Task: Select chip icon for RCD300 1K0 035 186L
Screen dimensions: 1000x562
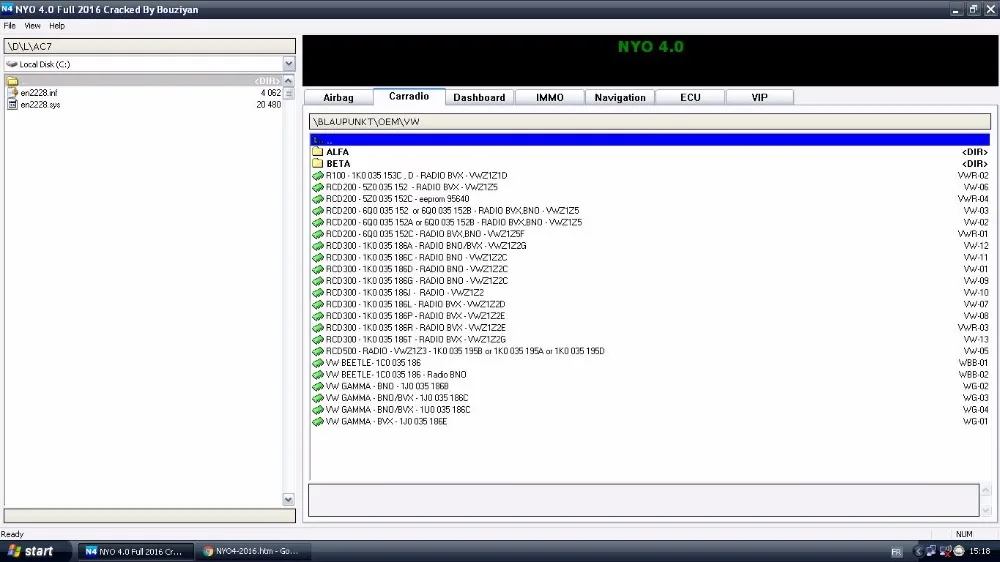Action: tap(318, 304)
